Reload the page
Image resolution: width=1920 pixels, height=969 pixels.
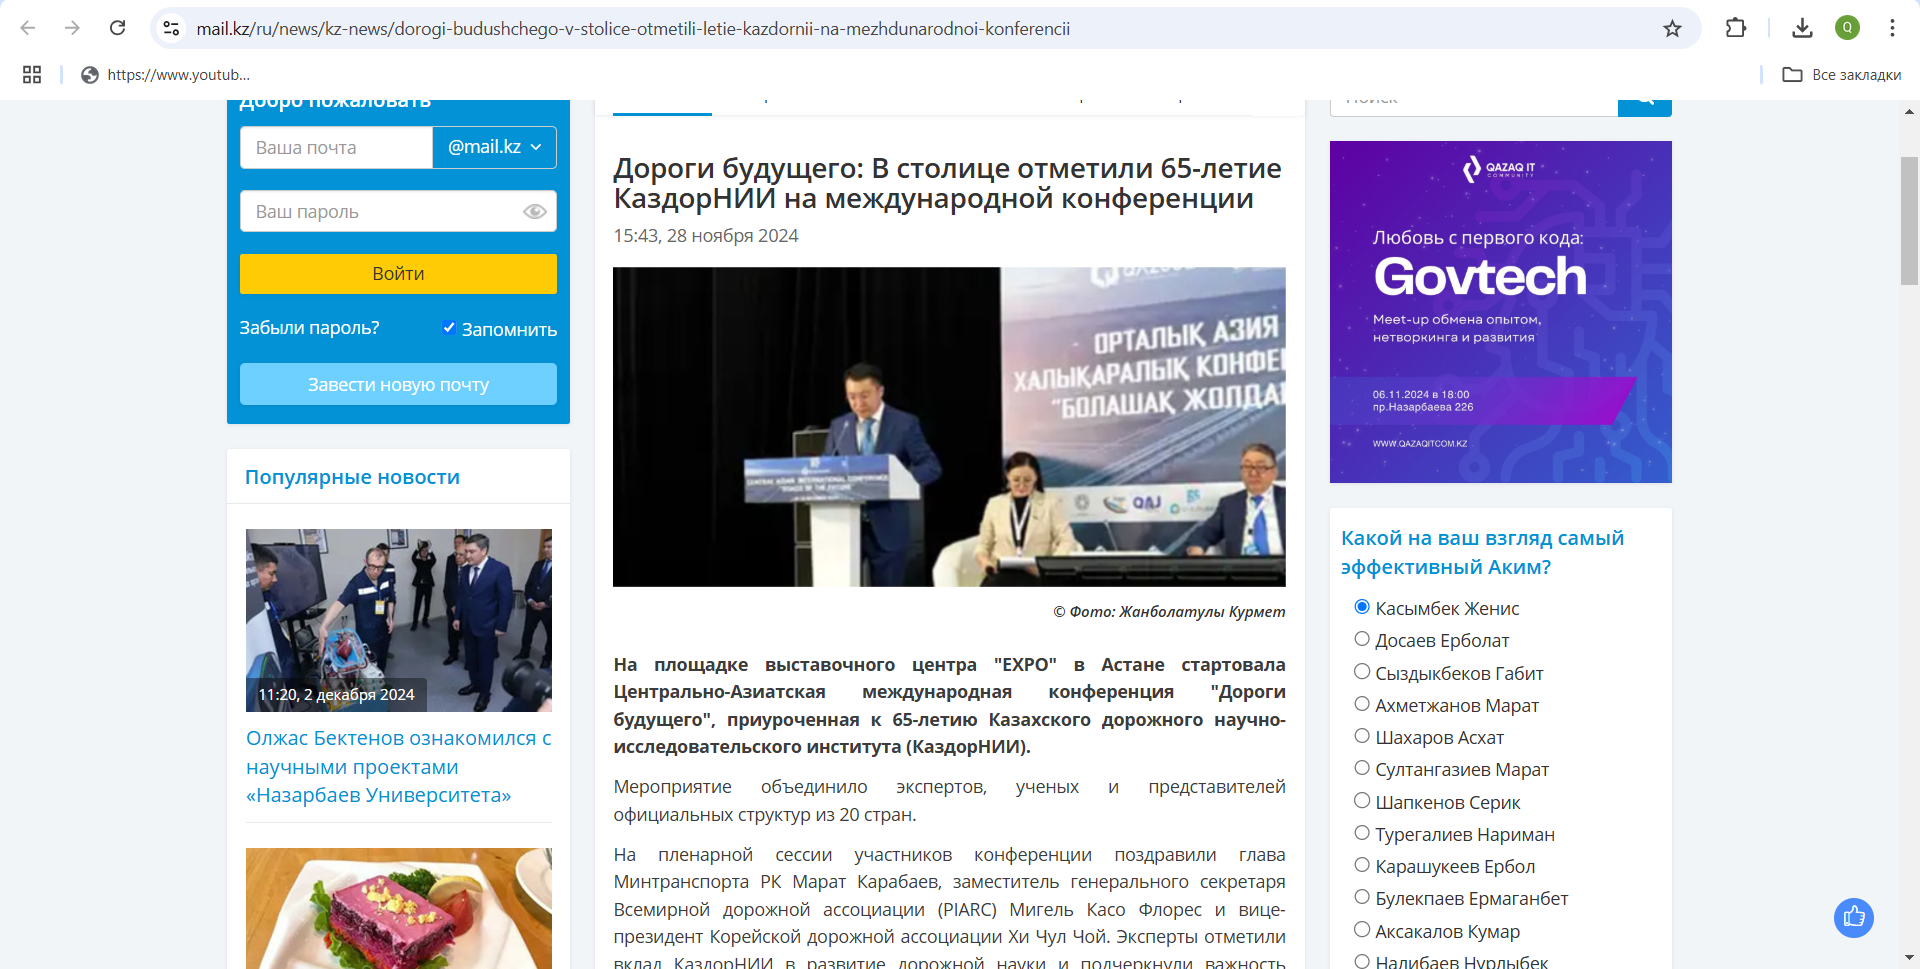[x=117, y=28]
